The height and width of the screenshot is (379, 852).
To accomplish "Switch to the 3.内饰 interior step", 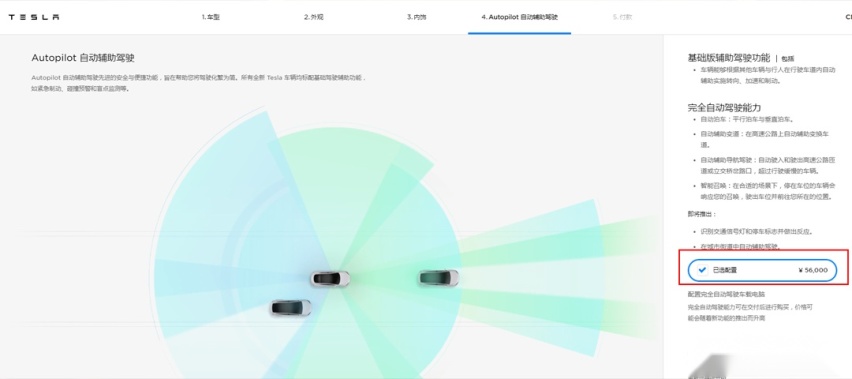I will [417, 17].
